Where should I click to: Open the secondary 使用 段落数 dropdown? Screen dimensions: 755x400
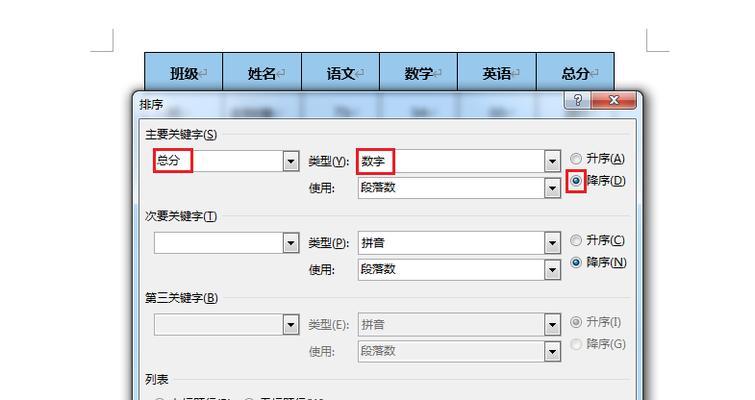point(552,270)
